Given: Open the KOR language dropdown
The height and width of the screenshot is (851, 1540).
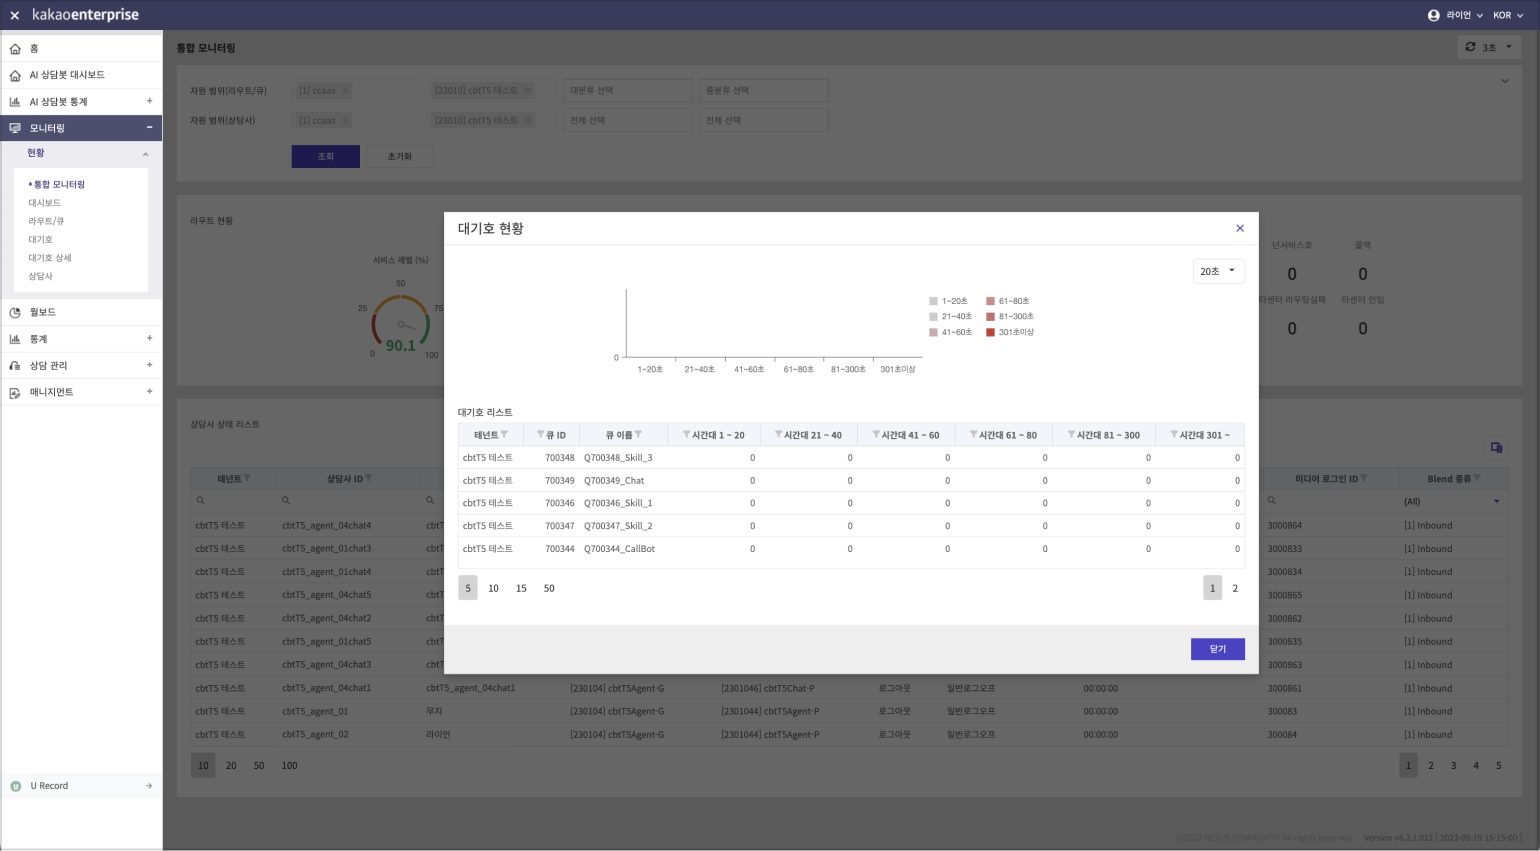Looking at the screenshot, I should coord(1507,16).
